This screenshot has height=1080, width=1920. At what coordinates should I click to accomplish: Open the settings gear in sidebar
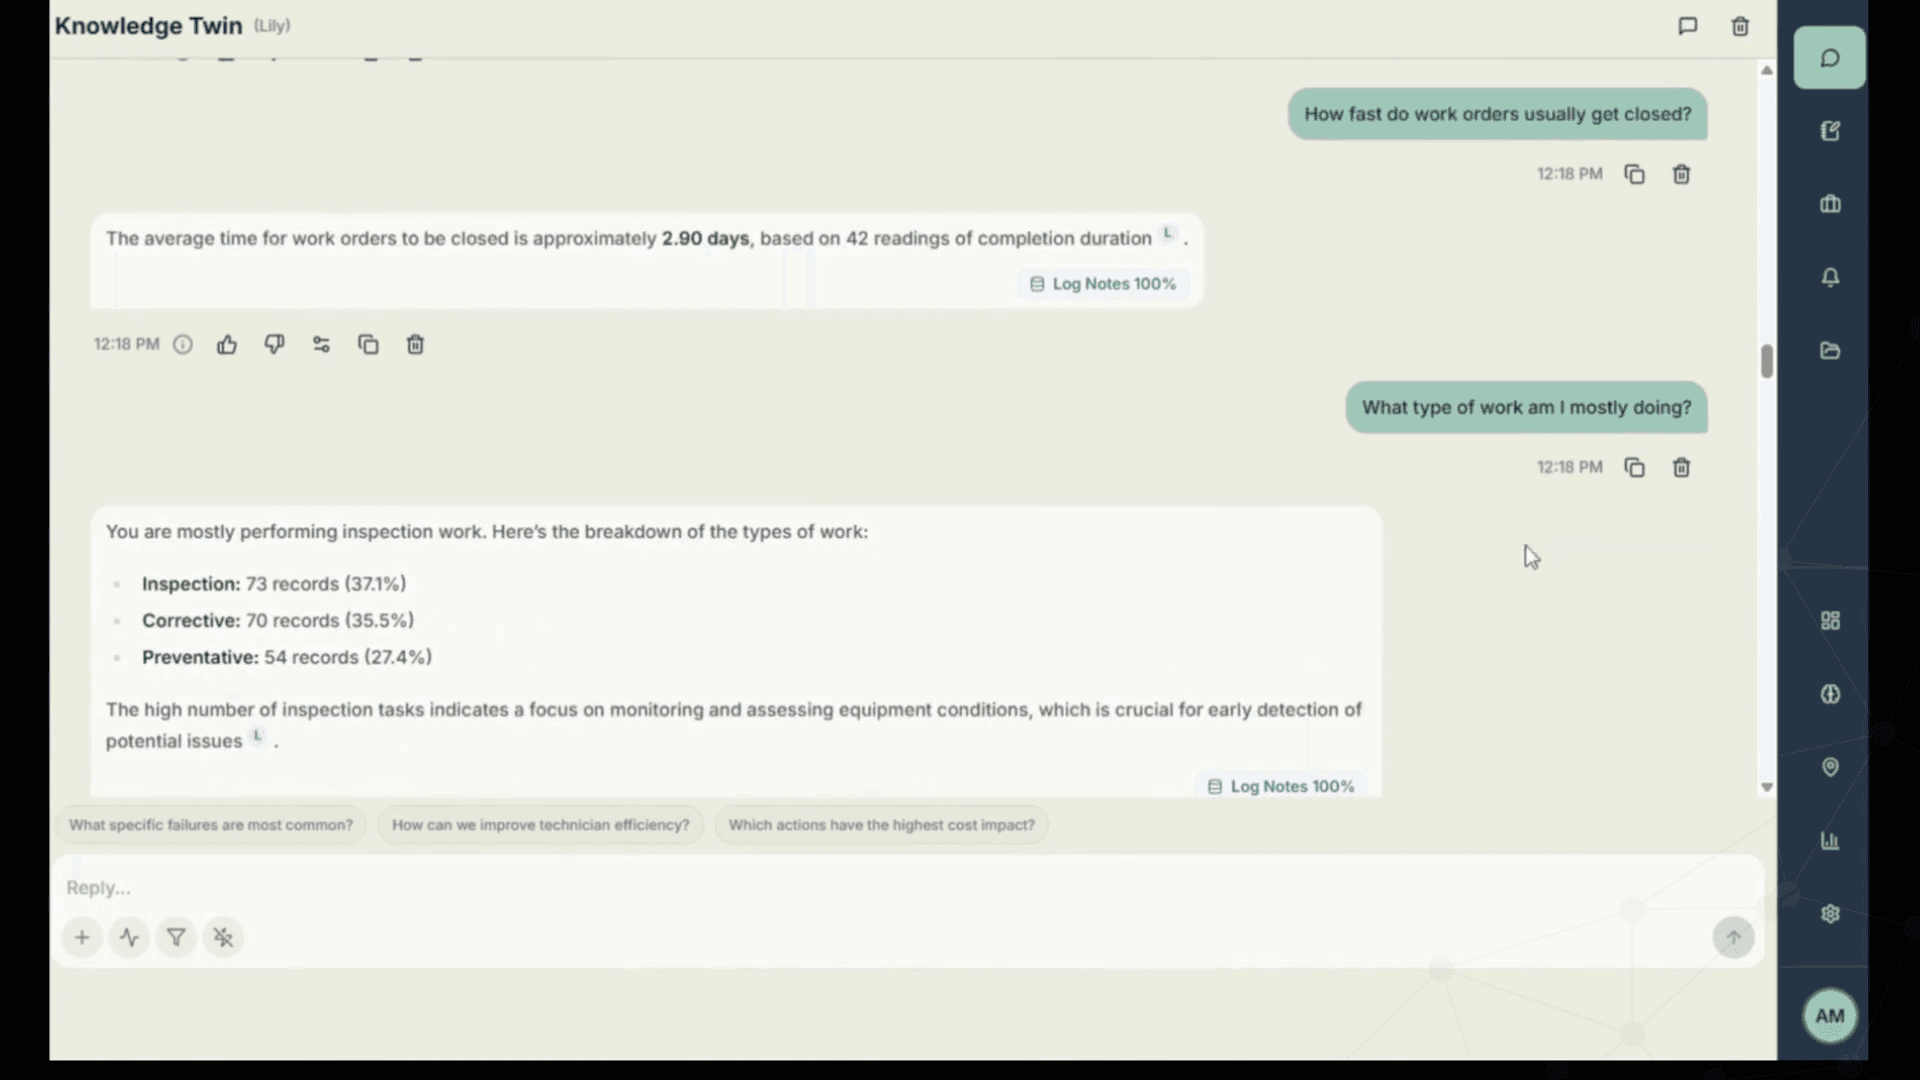point(1830,914)
